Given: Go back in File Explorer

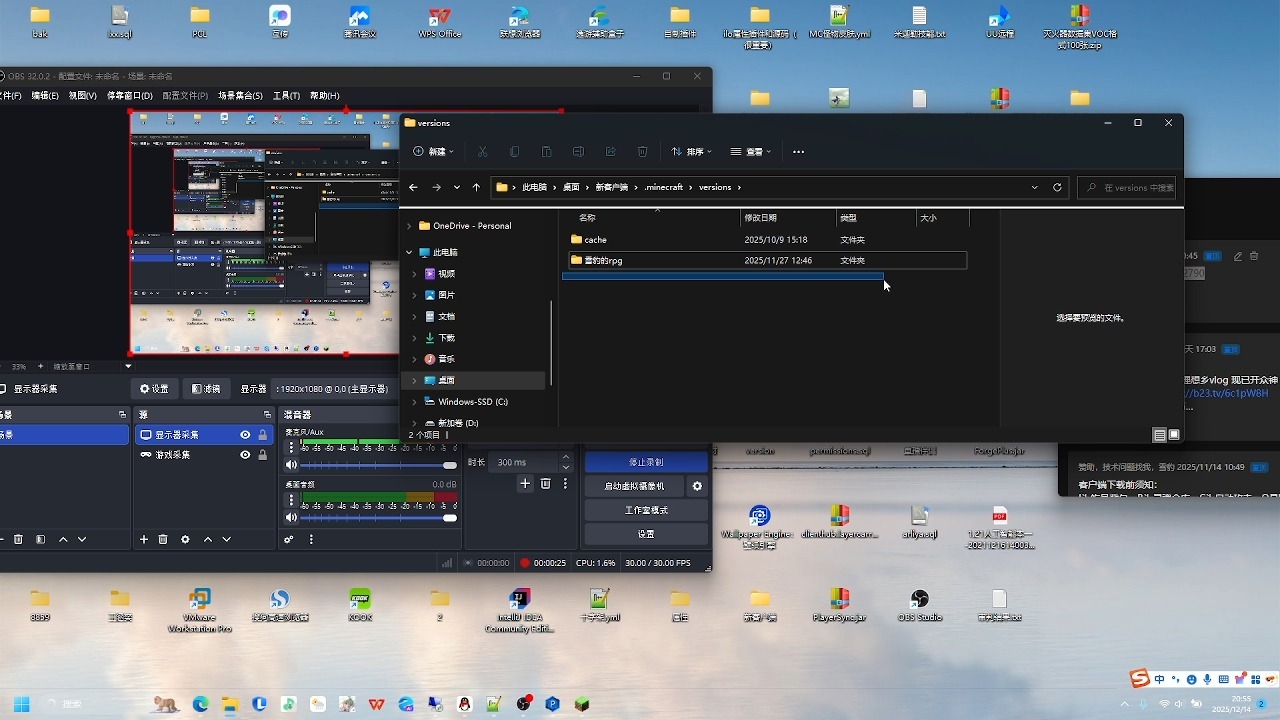Looking at the screenshot, I should tap(413, 187).
